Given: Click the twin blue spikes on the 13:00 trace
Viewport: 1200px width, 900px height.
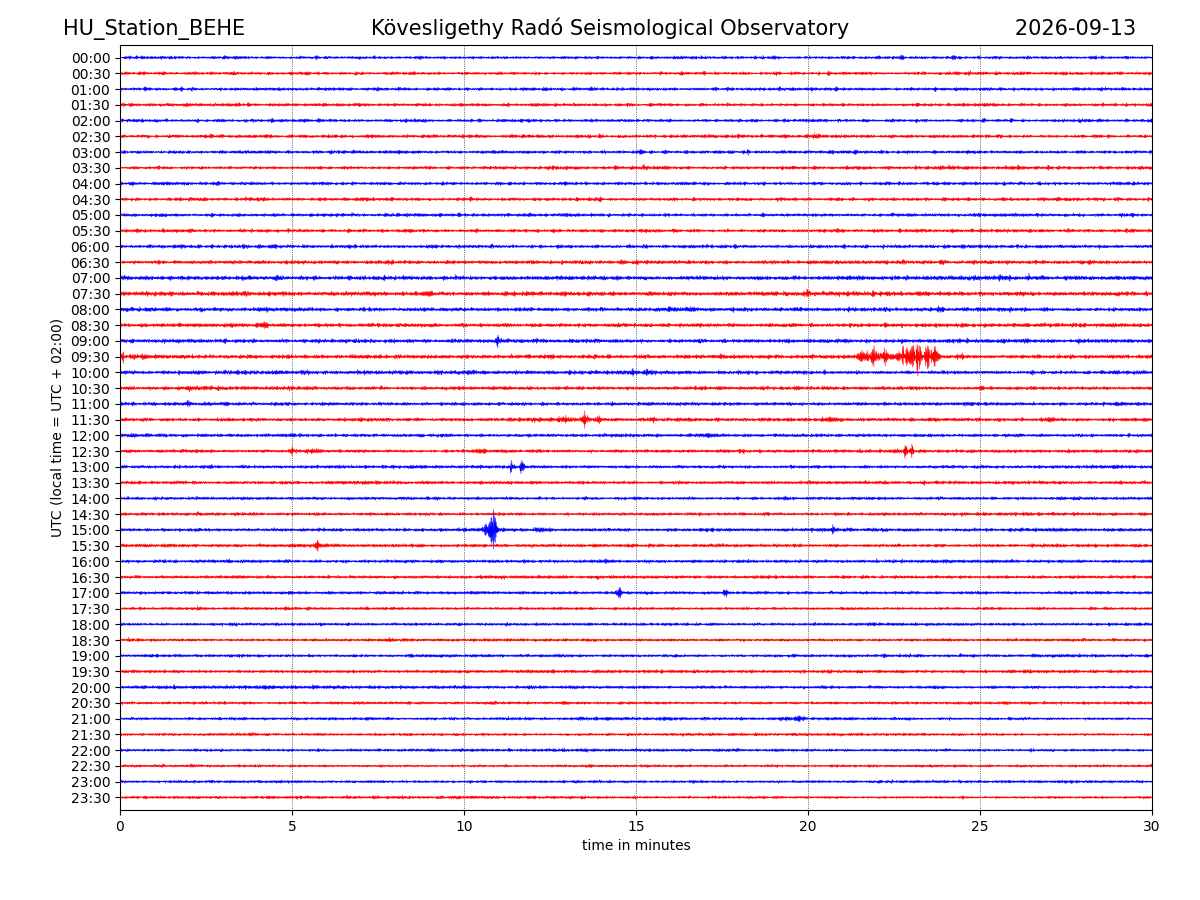Looking at the screenshot, I should pyautogui.click(x=516, y=467).
